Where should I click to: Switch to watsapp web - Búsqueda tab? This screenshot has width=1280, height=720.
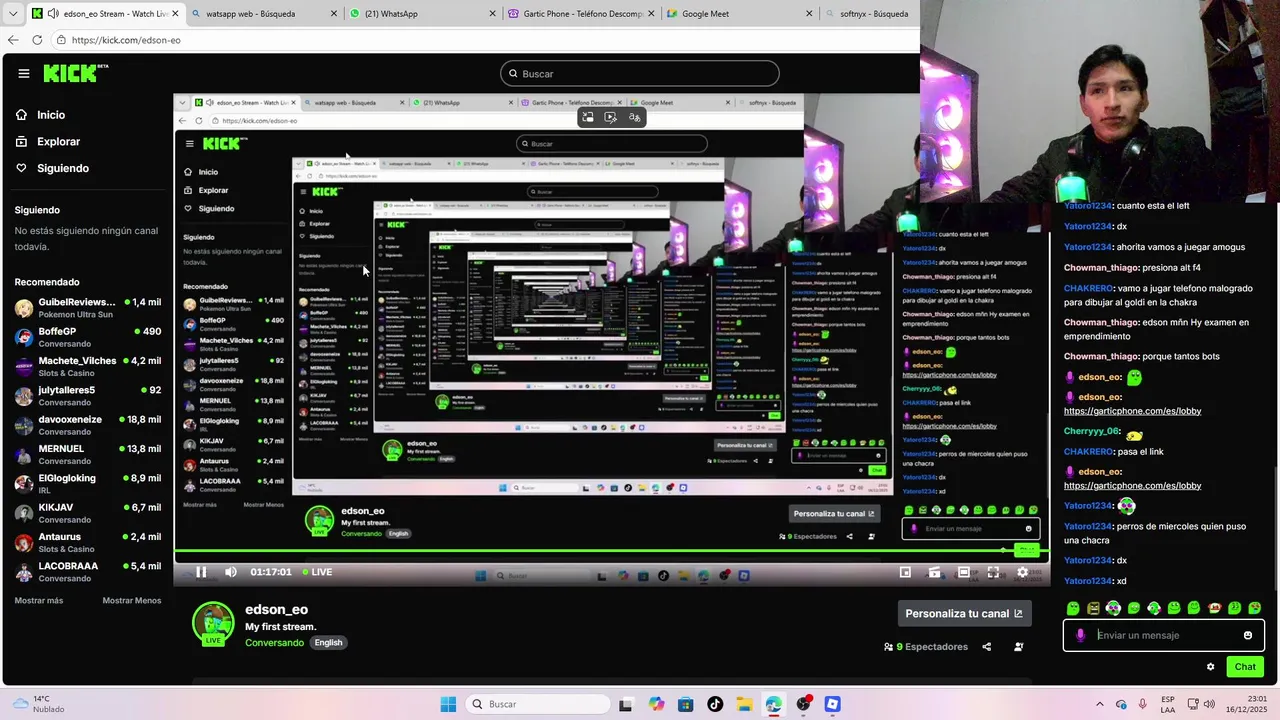point(264,14)
